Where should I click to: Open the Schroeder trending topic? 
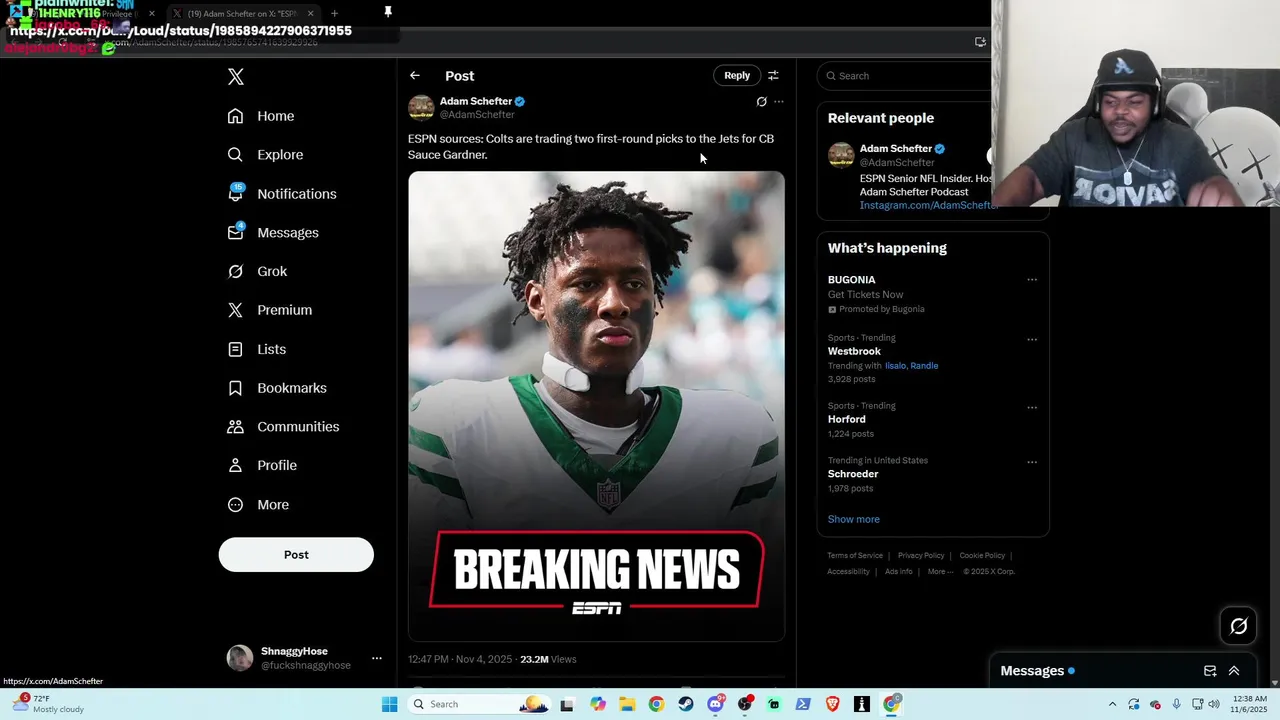click(853, 474)
